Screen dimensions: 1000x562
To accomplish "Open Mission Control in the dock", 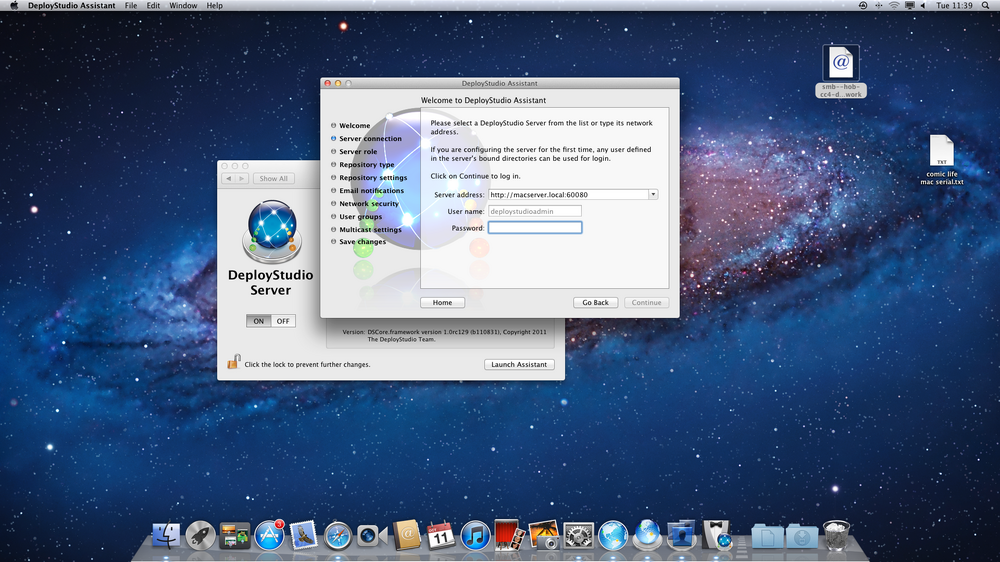I will click(235, 535).
